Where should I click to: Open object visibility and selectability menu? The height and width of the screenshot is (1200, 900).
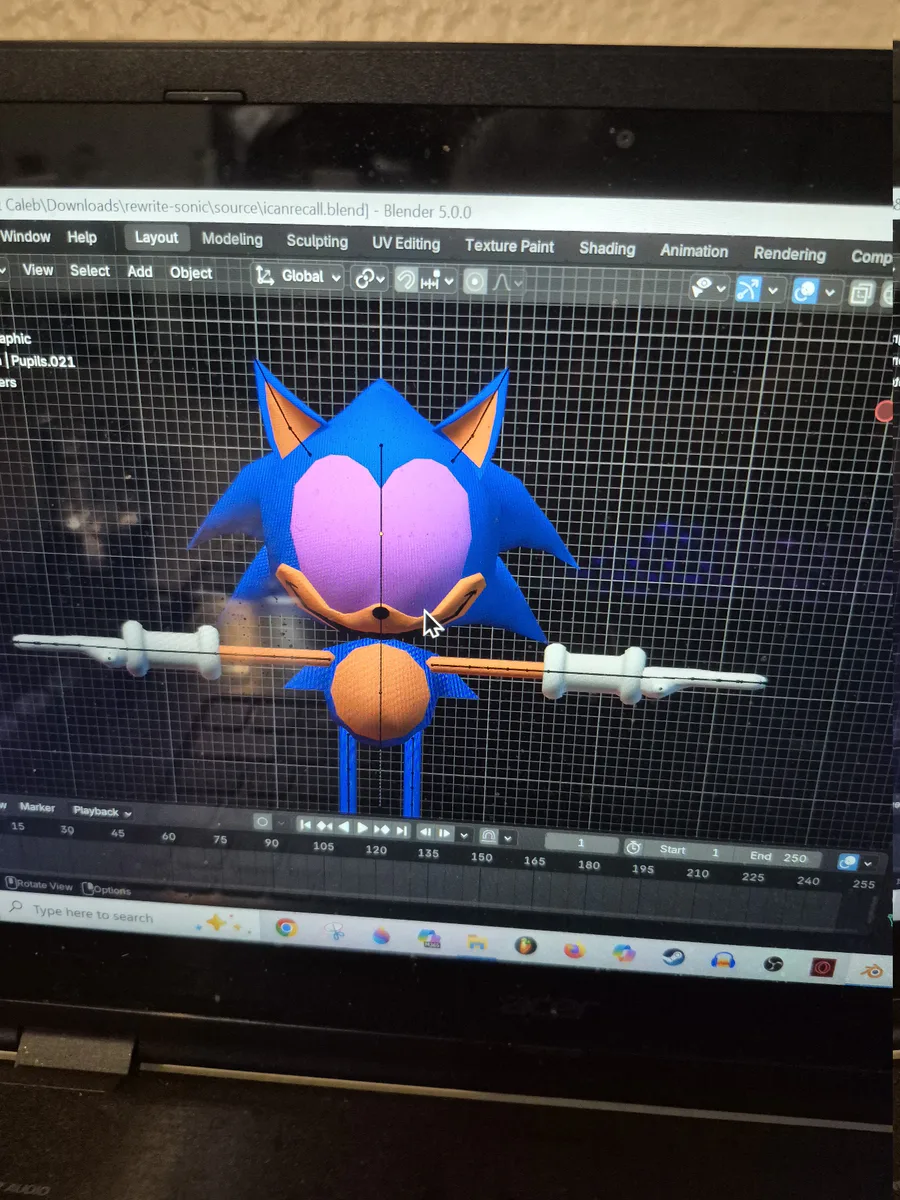click(x=710, y=289)
